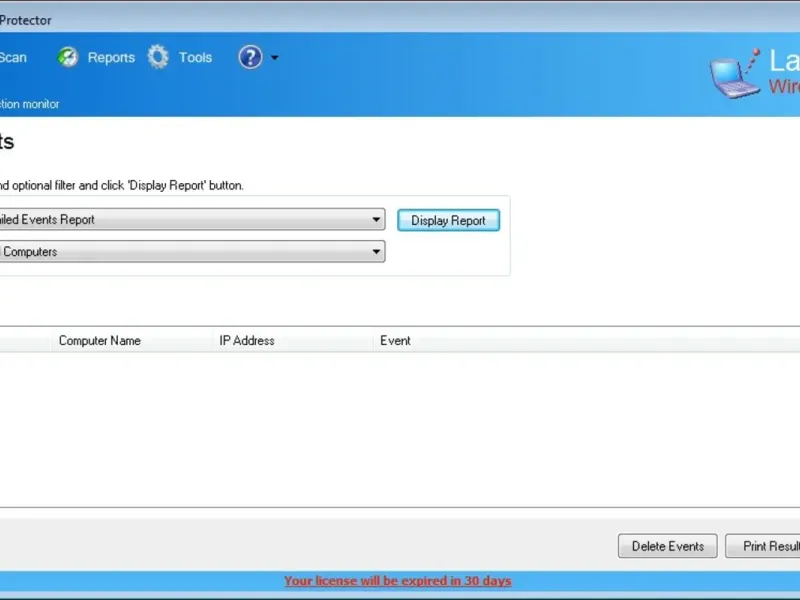Screen dimensions: 800x600
Task: Open the Tools gear icon
Action: tap(158, 57)
